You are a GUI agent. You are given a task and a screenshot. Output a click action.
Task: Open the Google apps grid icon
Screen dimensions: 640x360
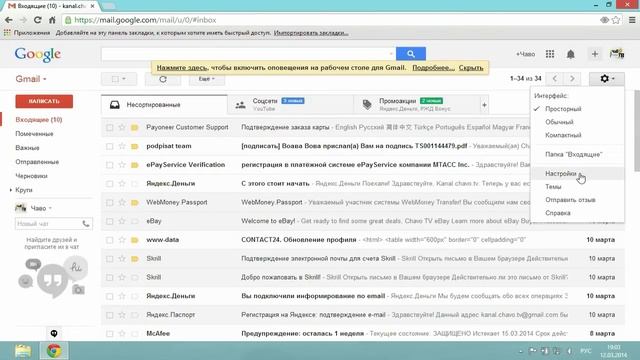(550, 54)
